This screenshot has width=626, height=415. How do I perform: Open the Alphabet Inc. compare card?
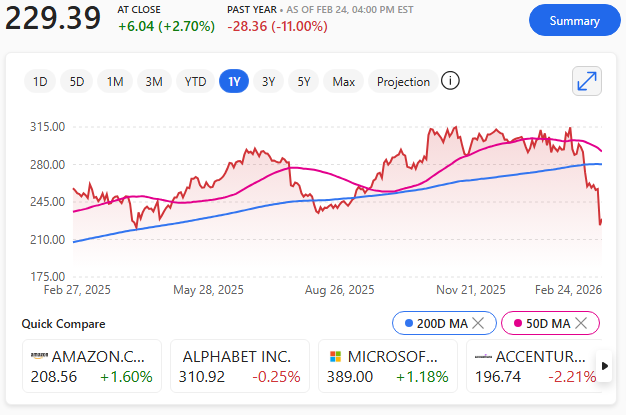238,366
